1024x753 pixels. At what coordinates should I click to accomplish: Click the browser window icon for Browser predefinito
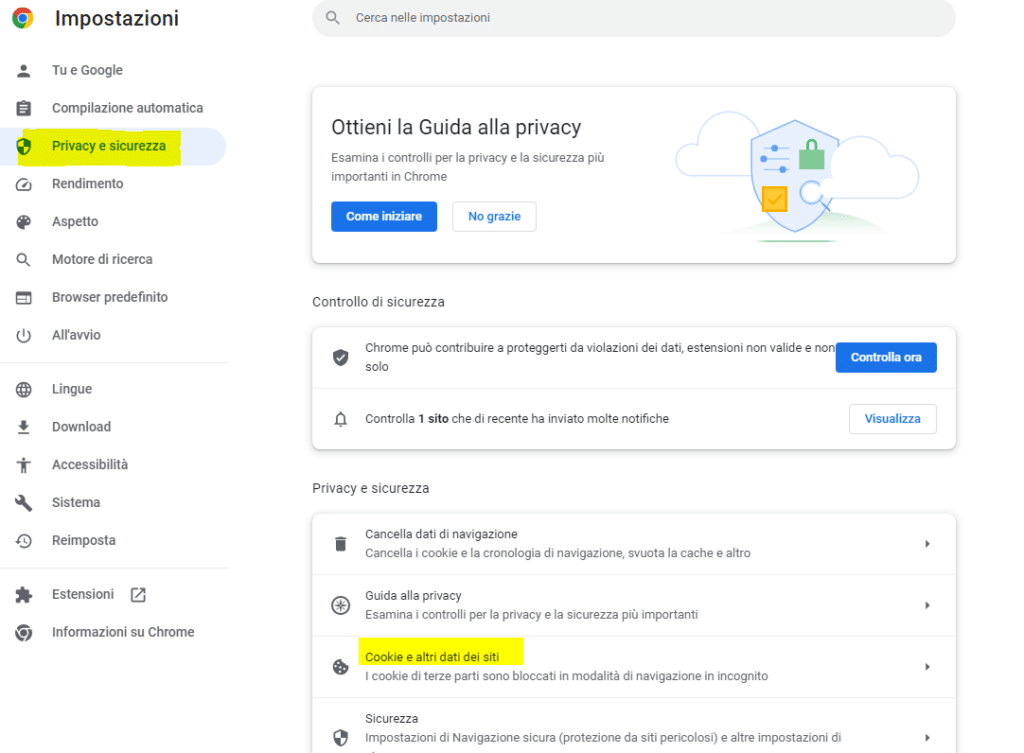click(x=24, y=298)
